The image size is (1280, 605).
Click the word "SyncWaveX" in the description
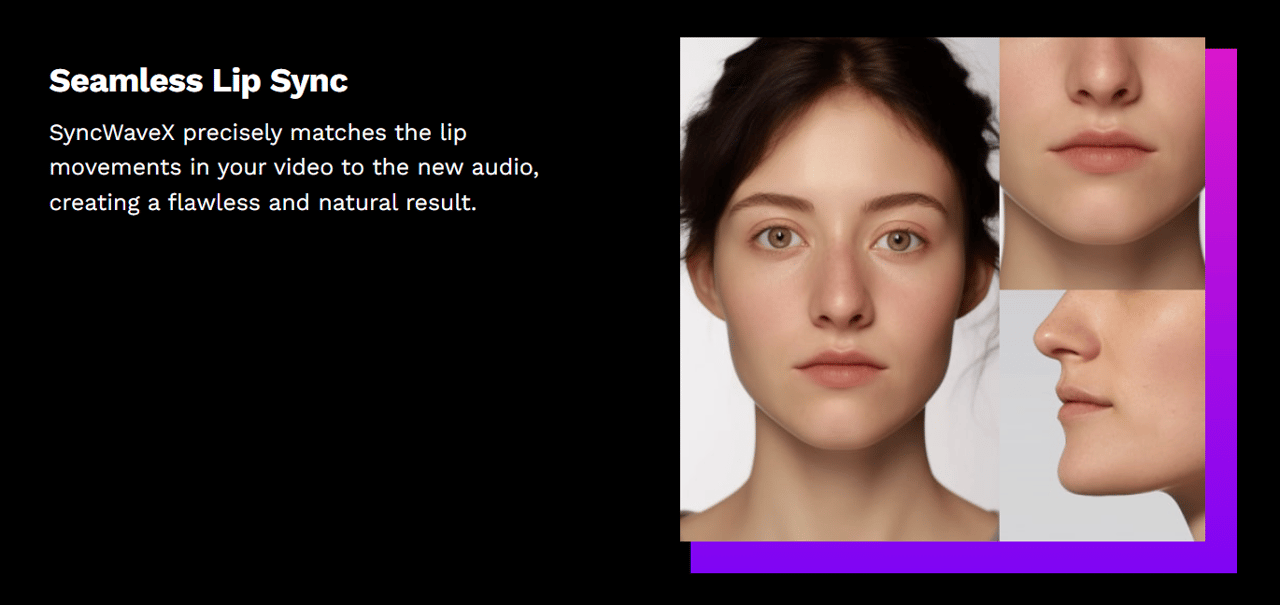[x=112, y=133]
